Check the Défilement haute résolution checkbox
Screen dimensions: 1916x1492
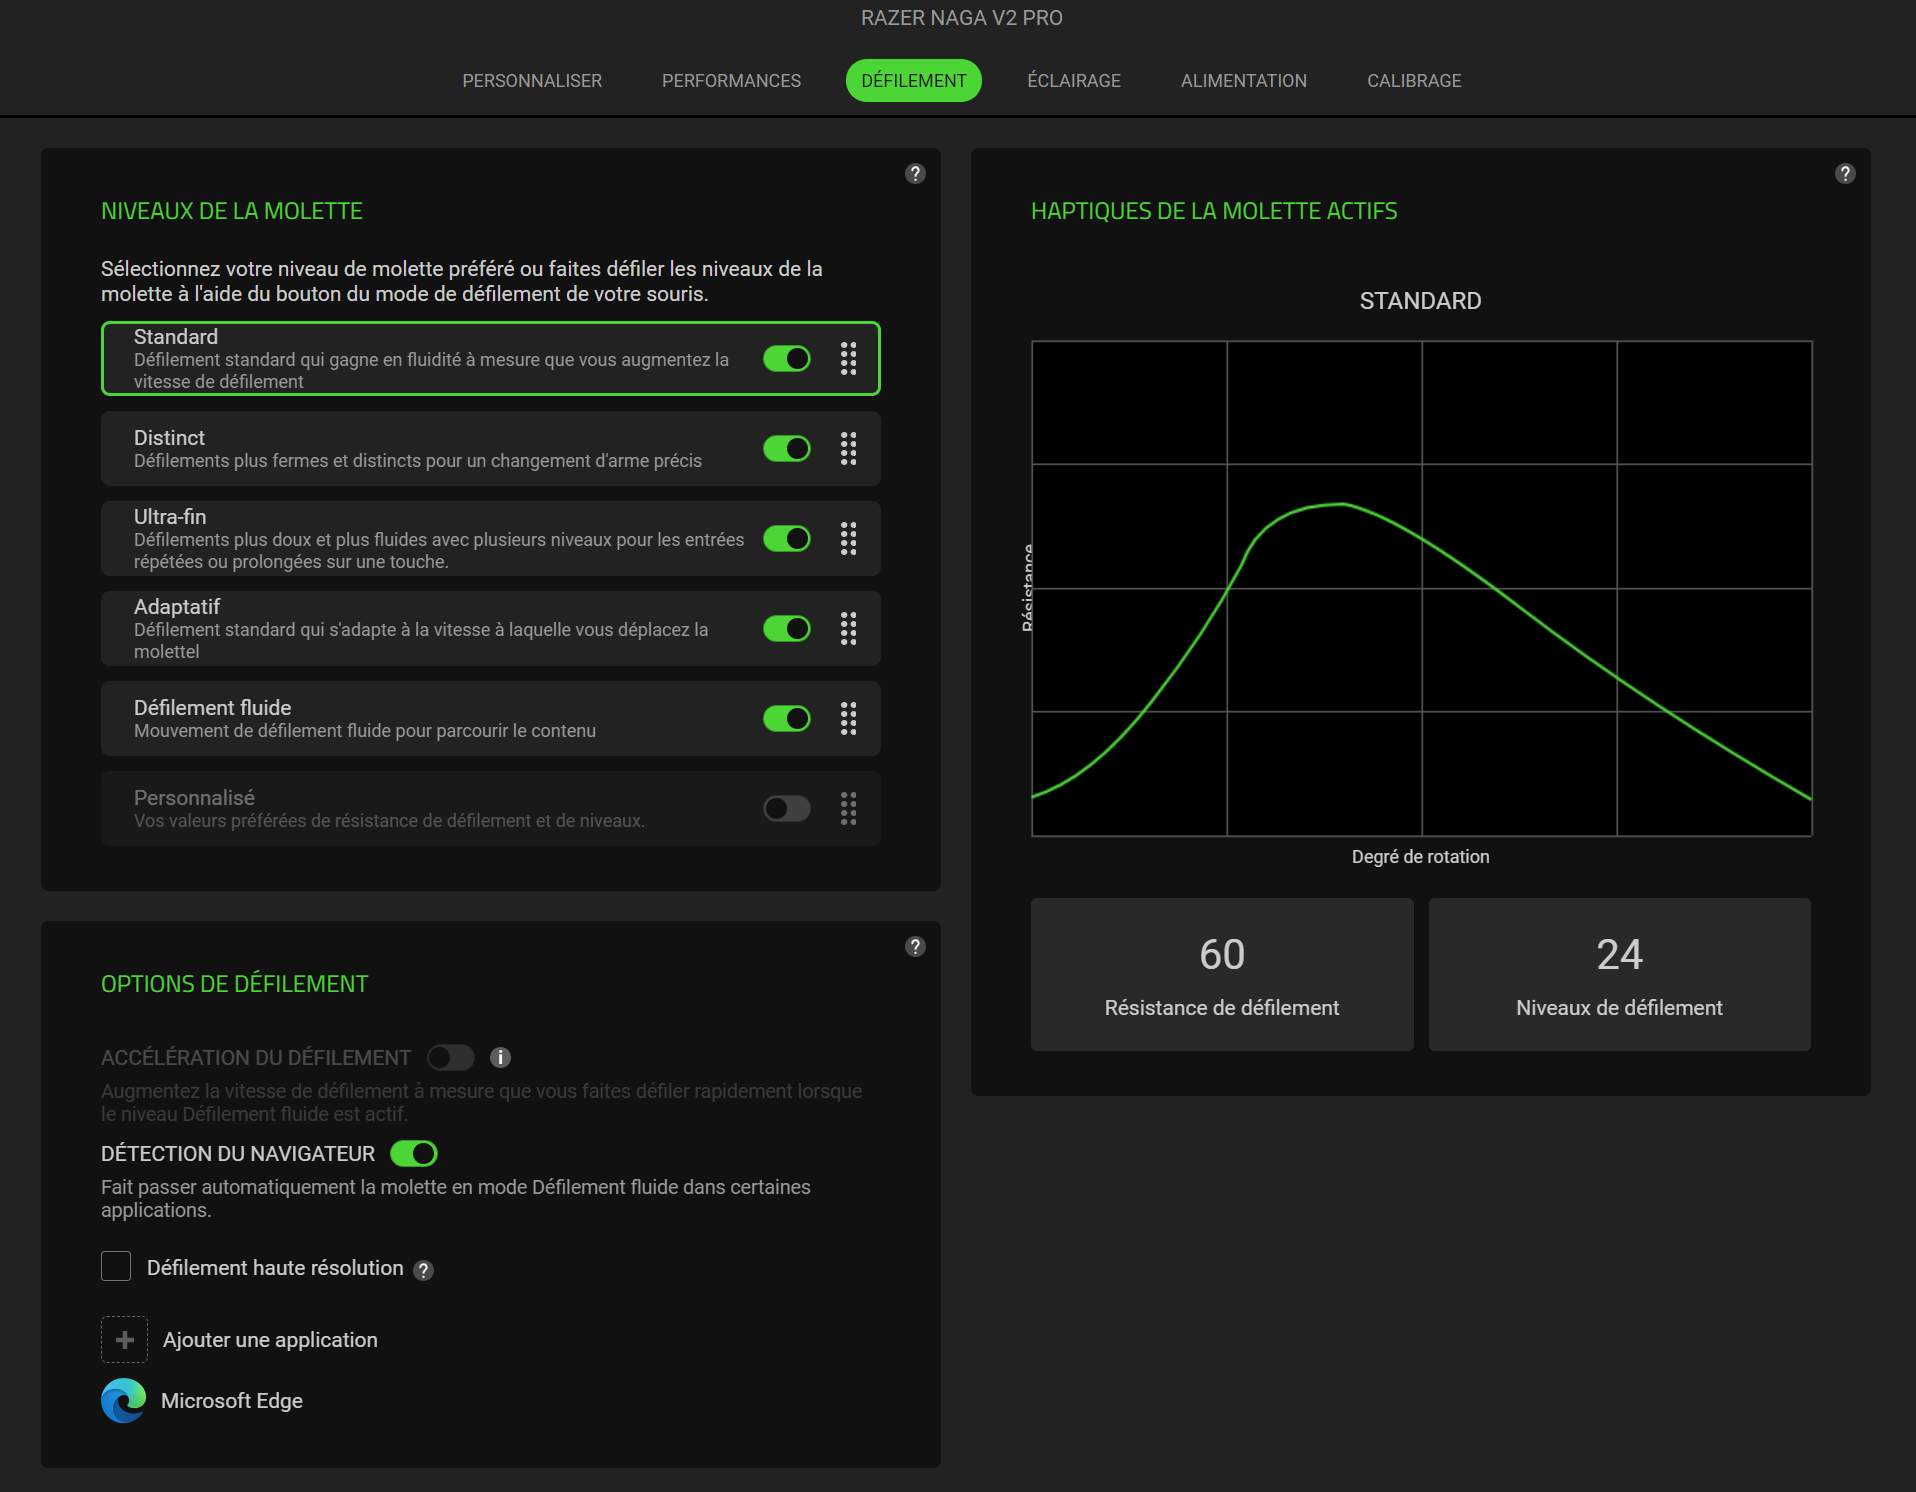click(x=116, y=1266)
